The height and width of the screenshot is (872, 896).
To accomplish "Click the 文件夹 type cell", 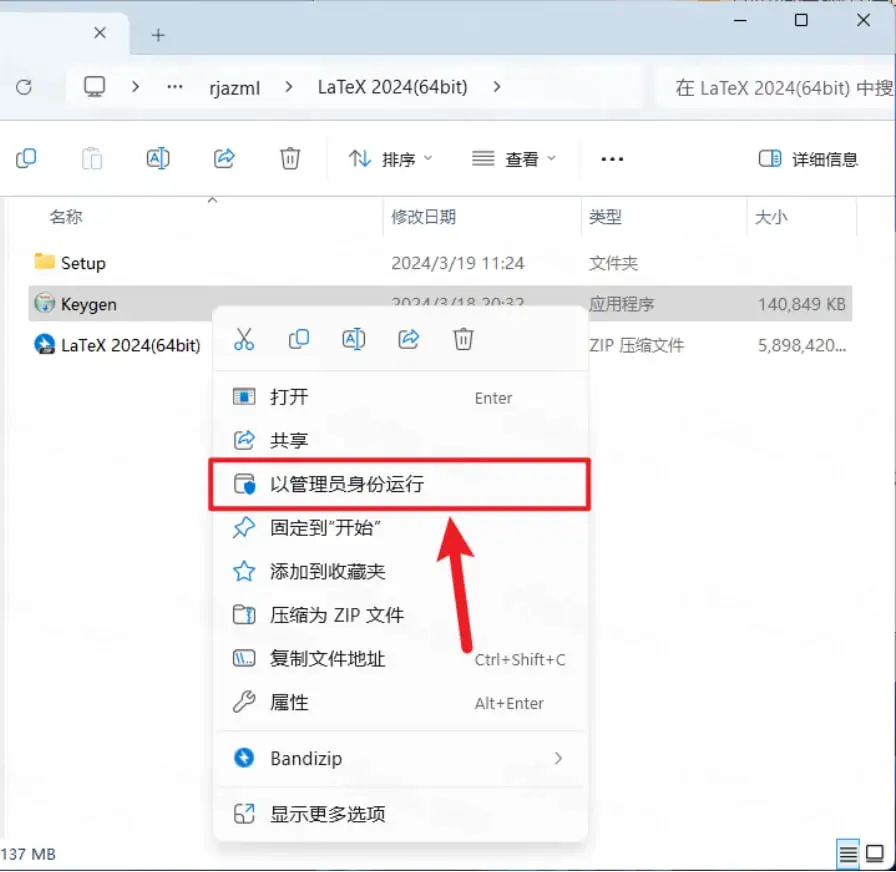I will coord(613,263).
